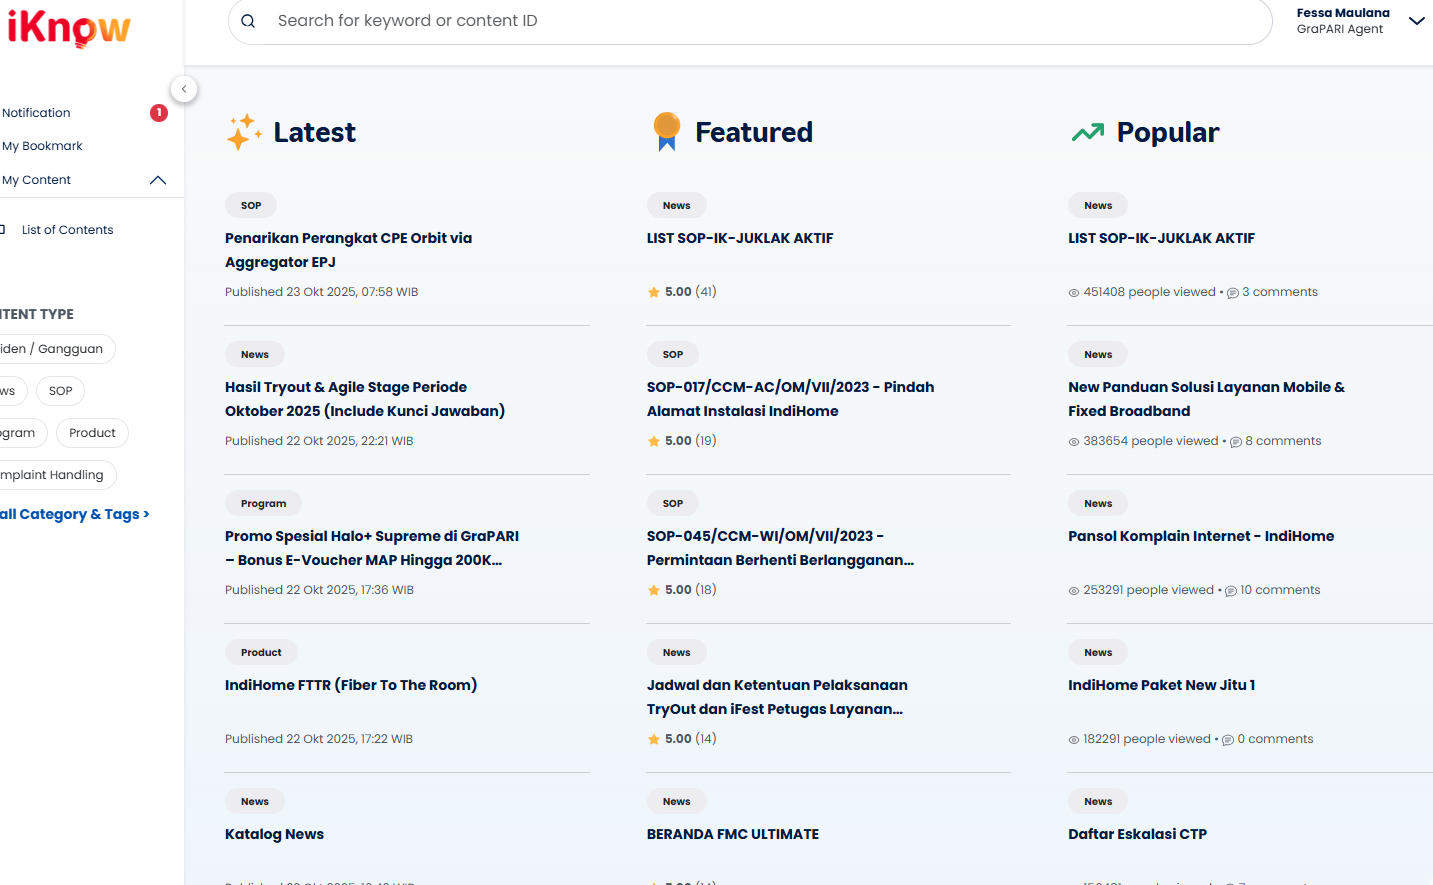Click the GraPARI Agent role text
This screenshot has height=885, width=1433.
1340,29
